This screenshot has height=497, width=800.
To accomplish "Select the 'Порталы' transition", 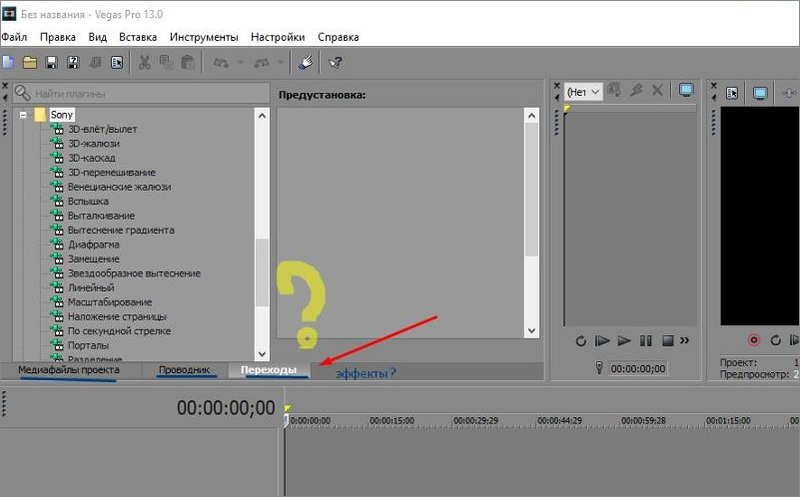I will pos(88,345).
